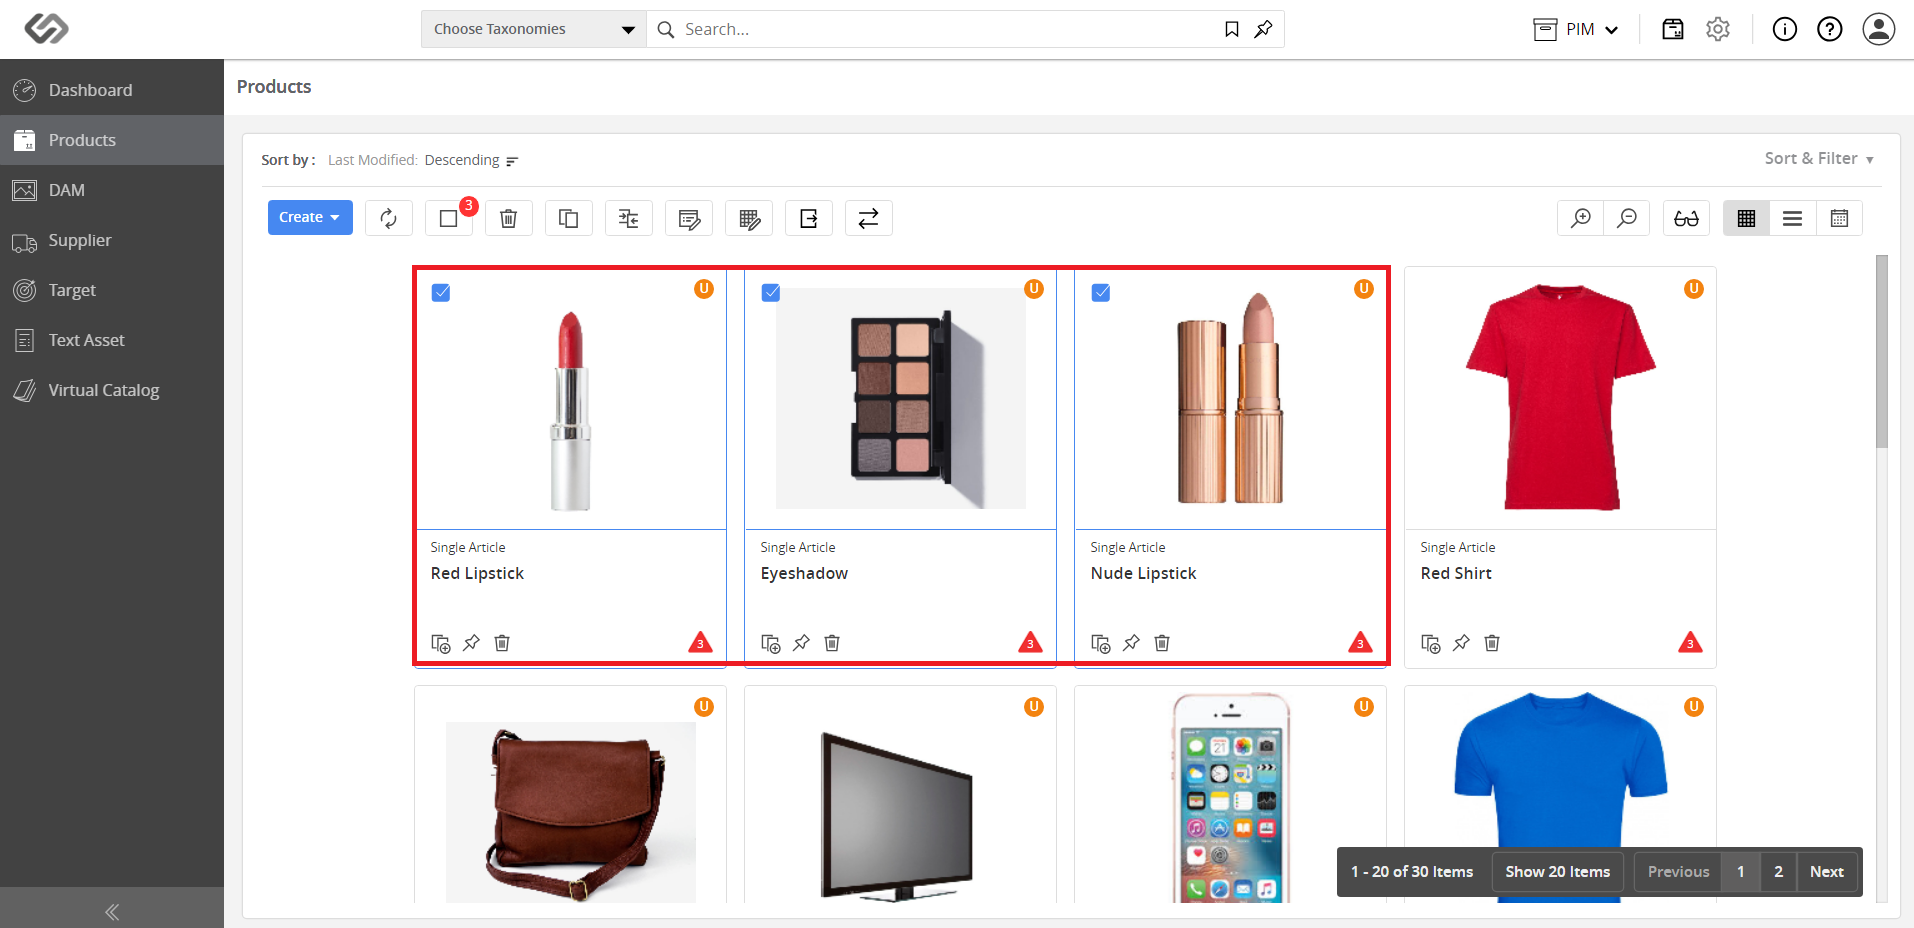Click the export icon in the toolbar
The height and width of the screenshot is (928, 1914).
point(809,218)
